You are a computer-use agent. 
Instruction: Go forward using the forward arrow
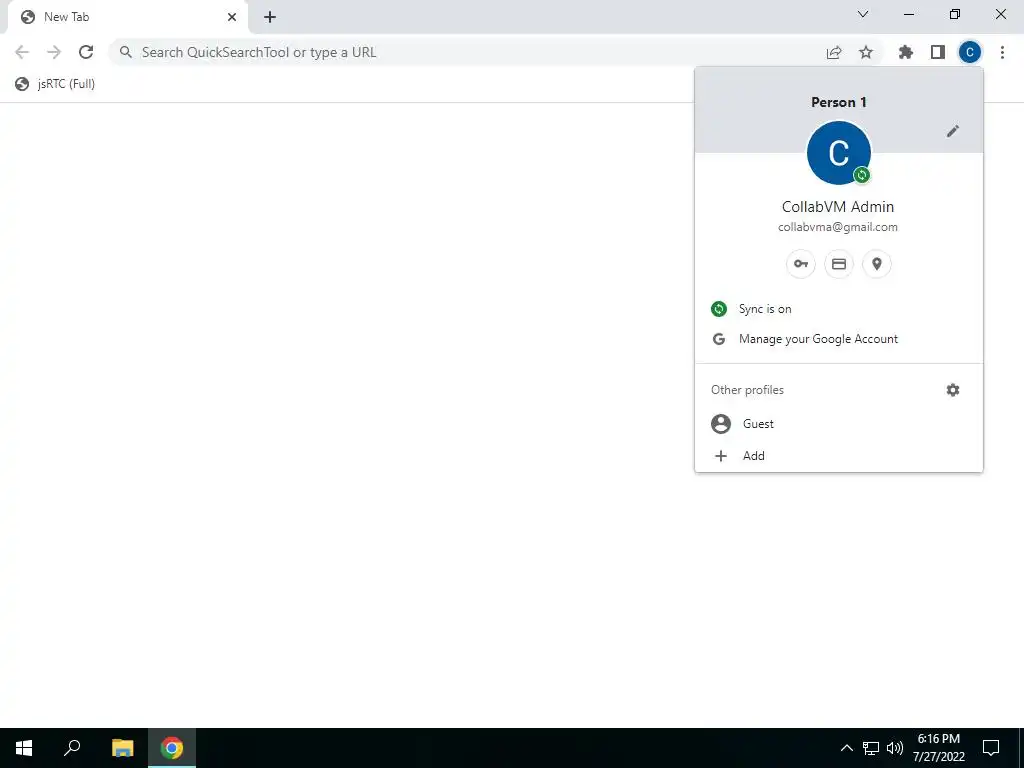point(54,52)
